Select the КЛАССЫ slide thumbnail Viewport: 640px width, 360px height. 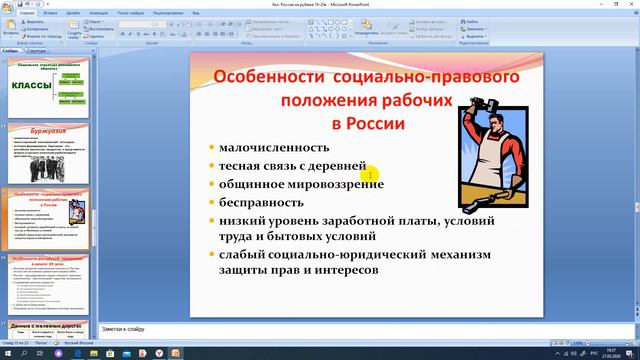tap(48, 87)
